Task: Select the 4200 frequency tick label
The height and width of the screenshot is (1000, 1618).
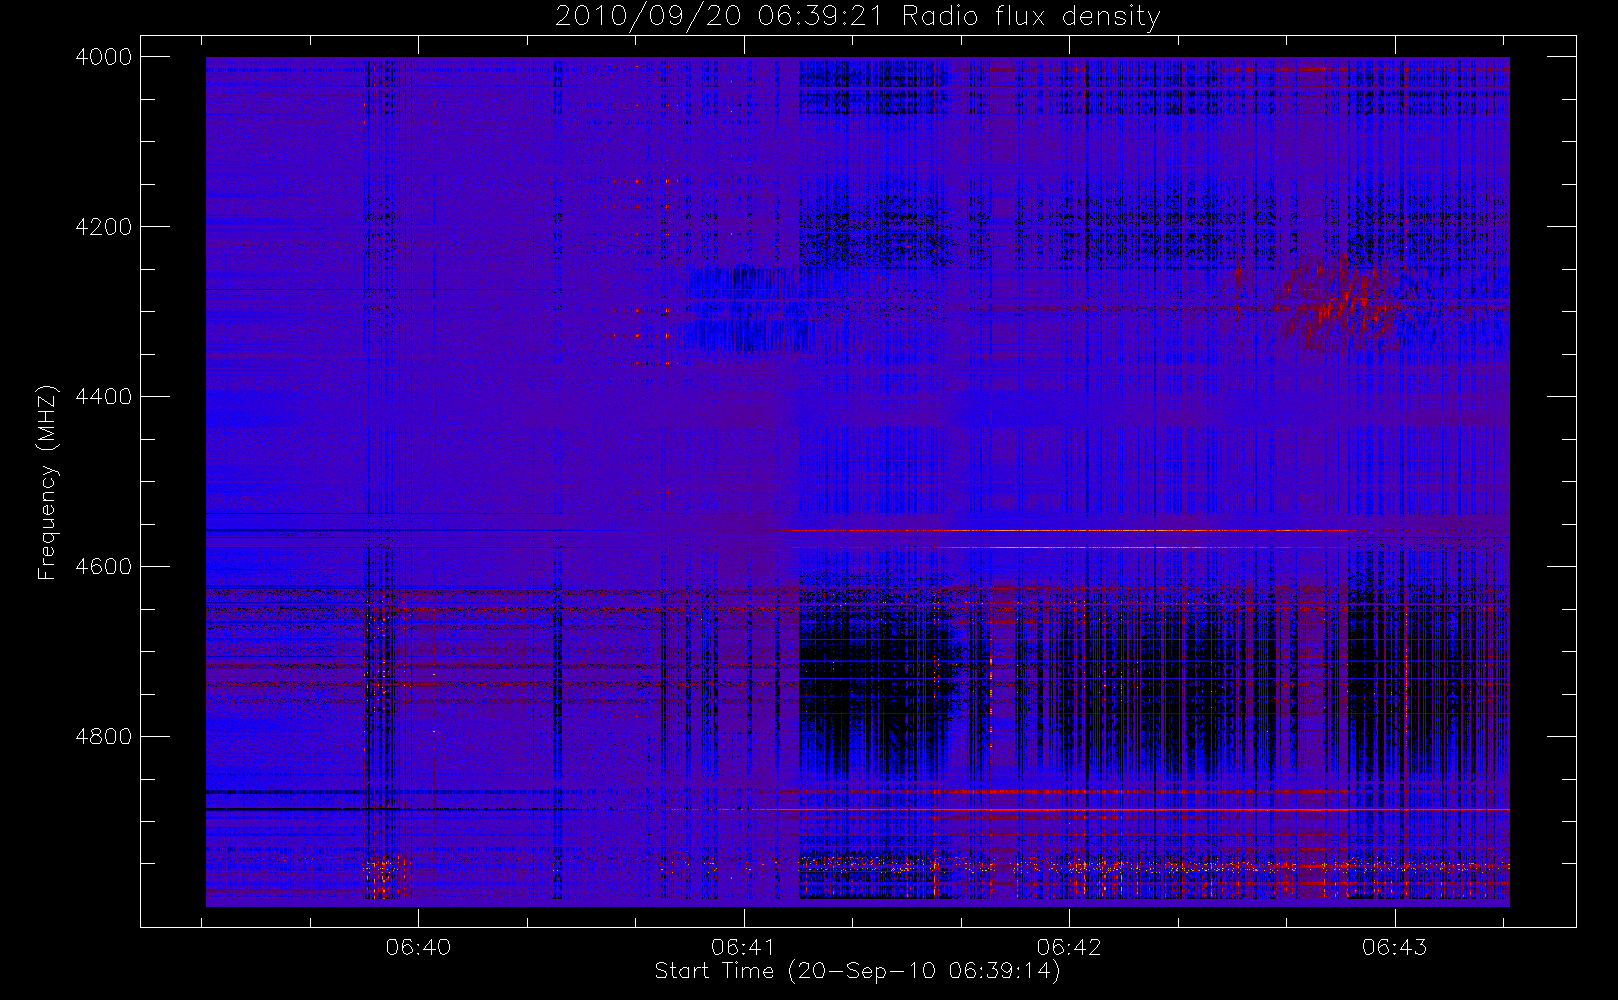Action: tap(104, 227)
